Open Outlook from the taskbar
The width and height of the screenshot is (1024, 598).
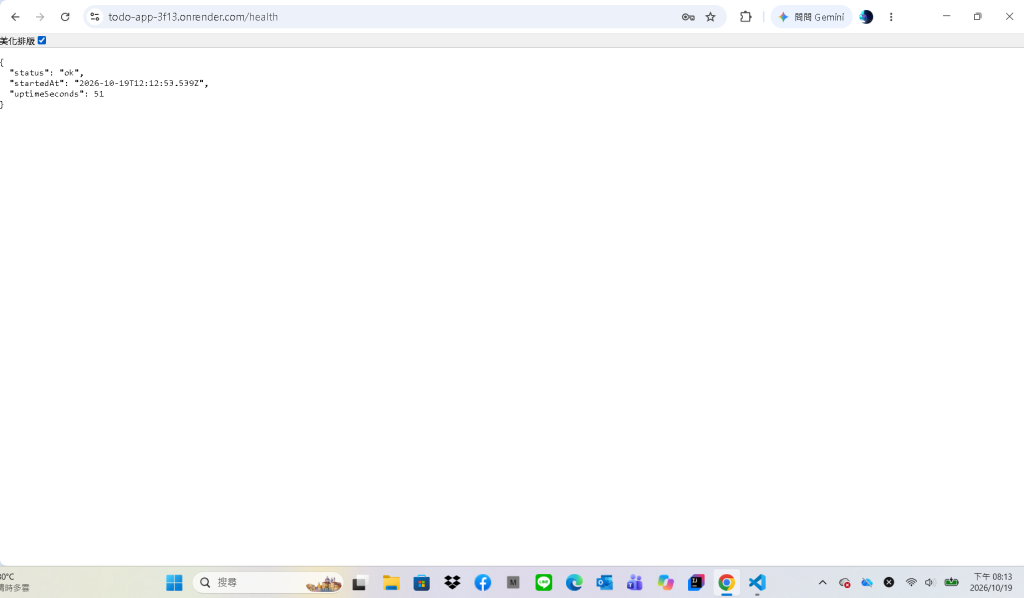605,582
